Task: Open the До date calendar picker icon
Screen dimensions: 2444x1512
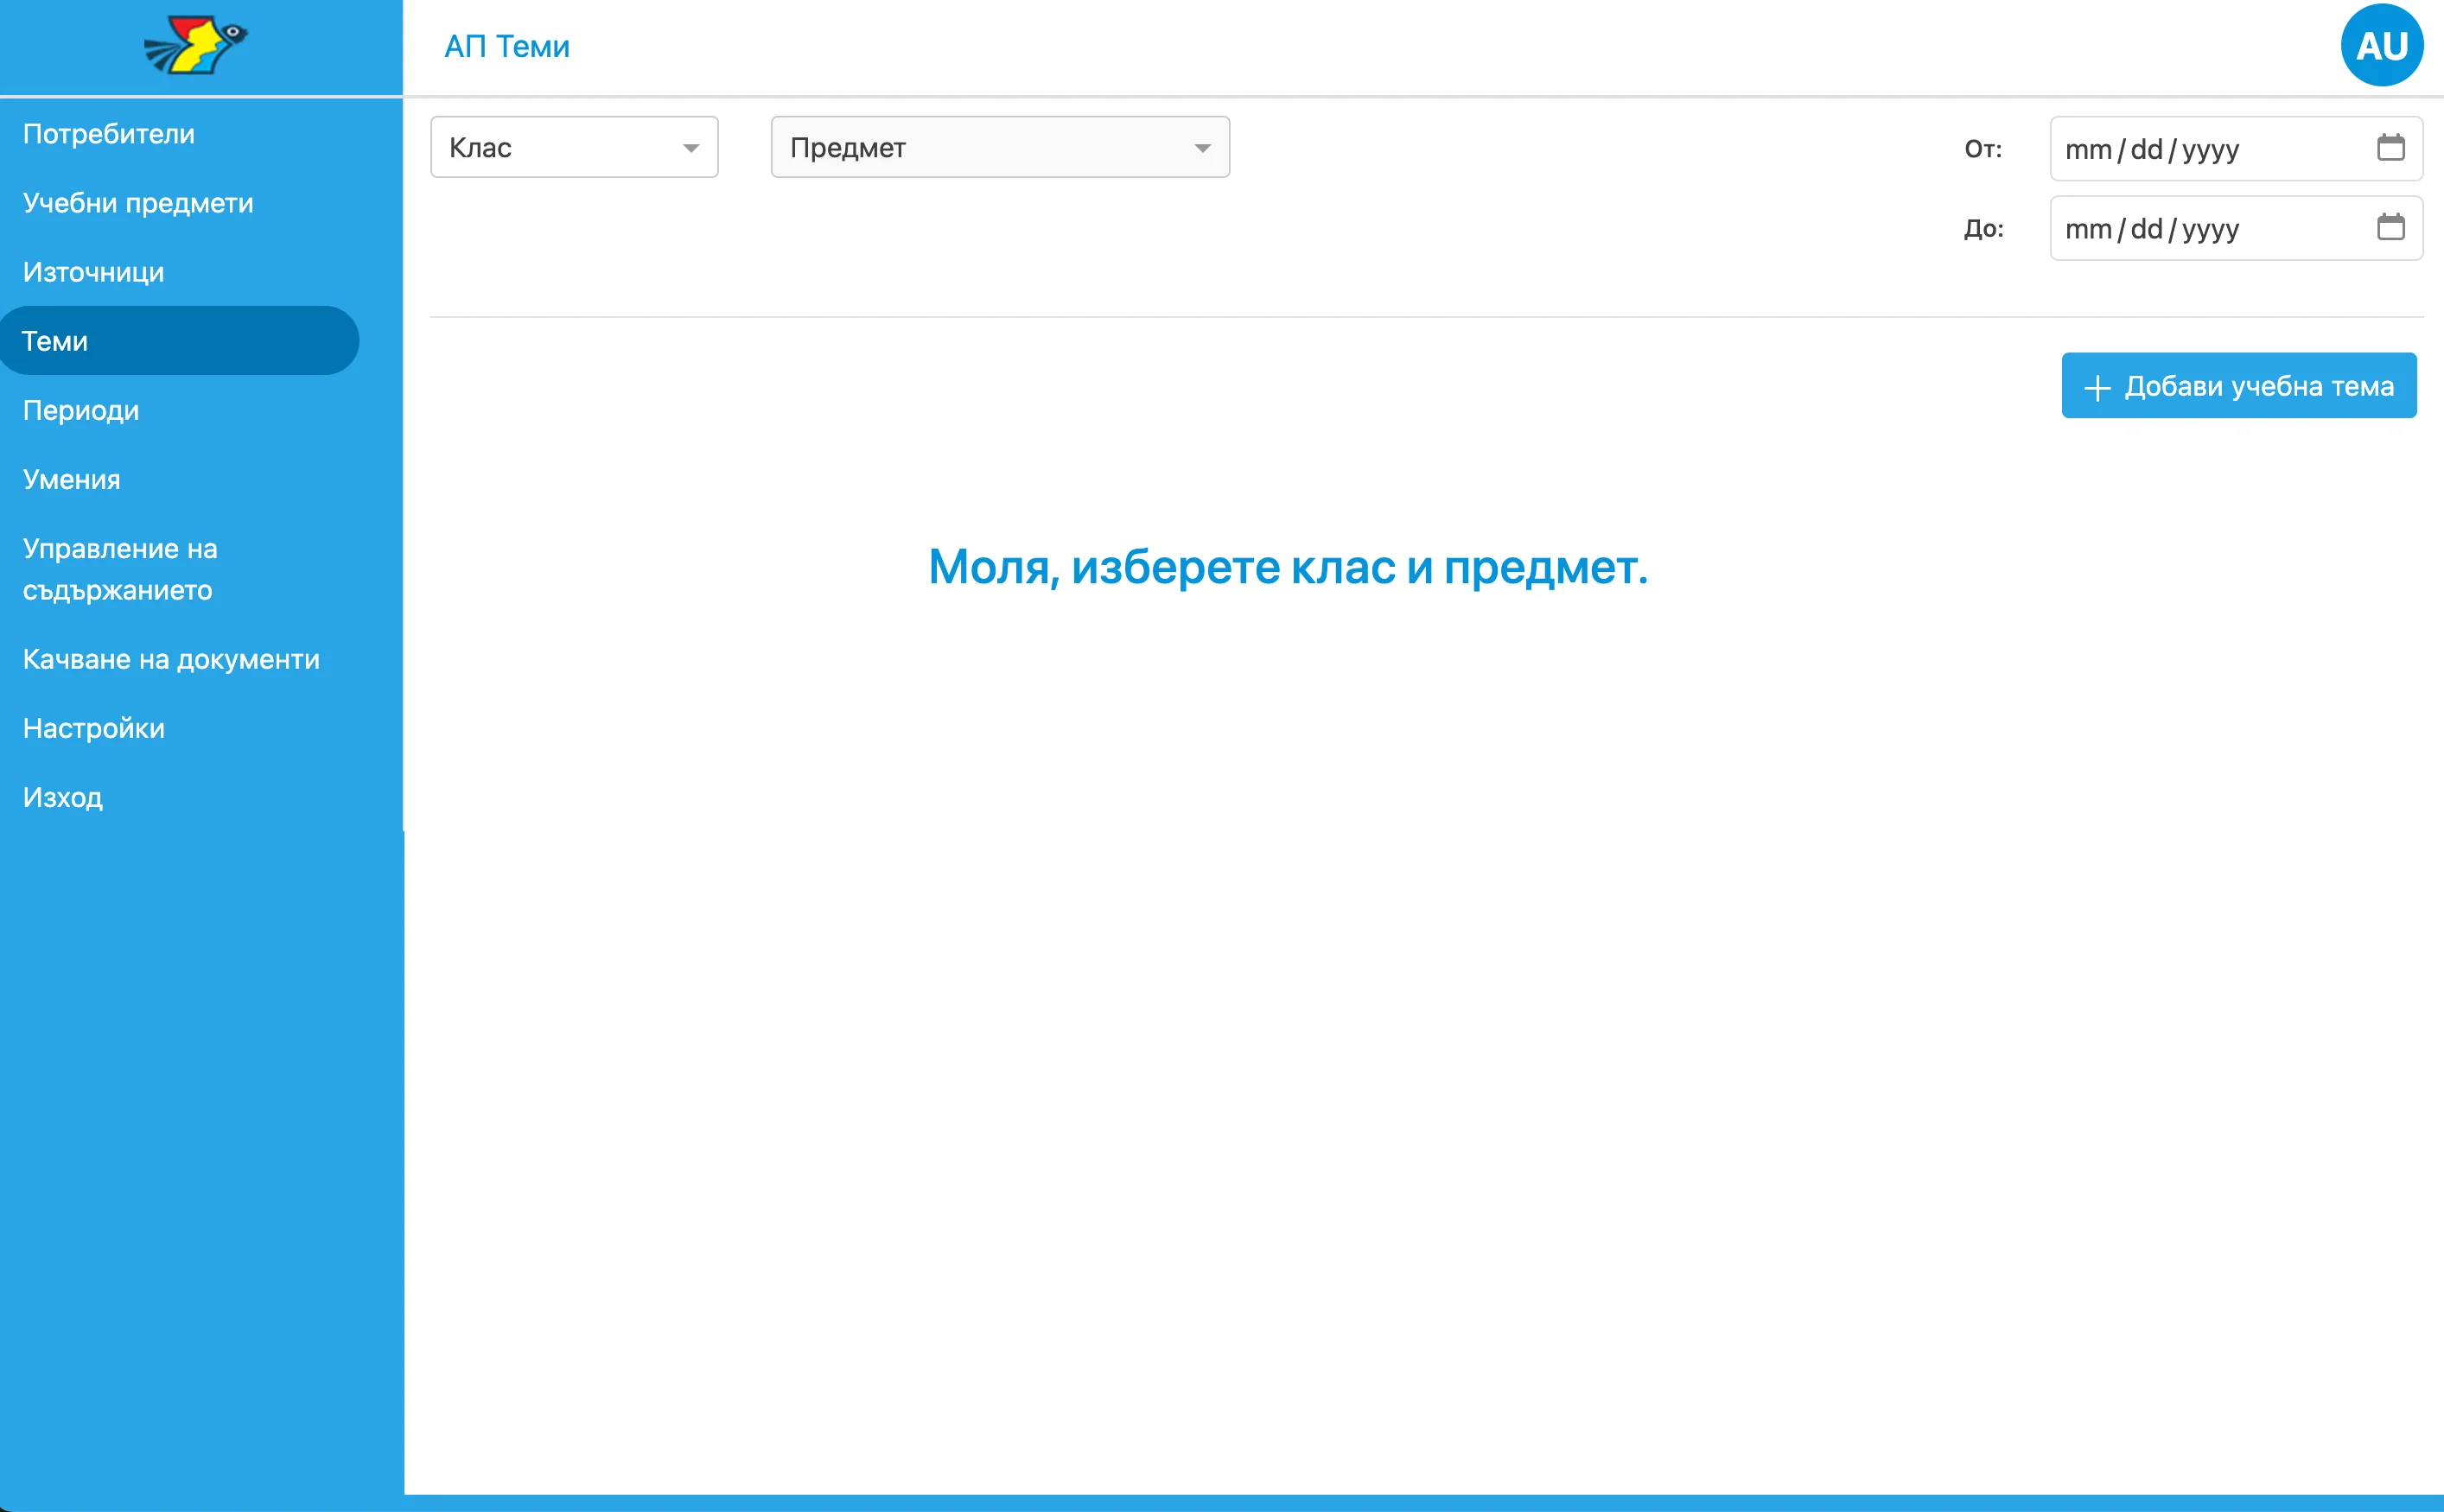Action: [2392, 227]
